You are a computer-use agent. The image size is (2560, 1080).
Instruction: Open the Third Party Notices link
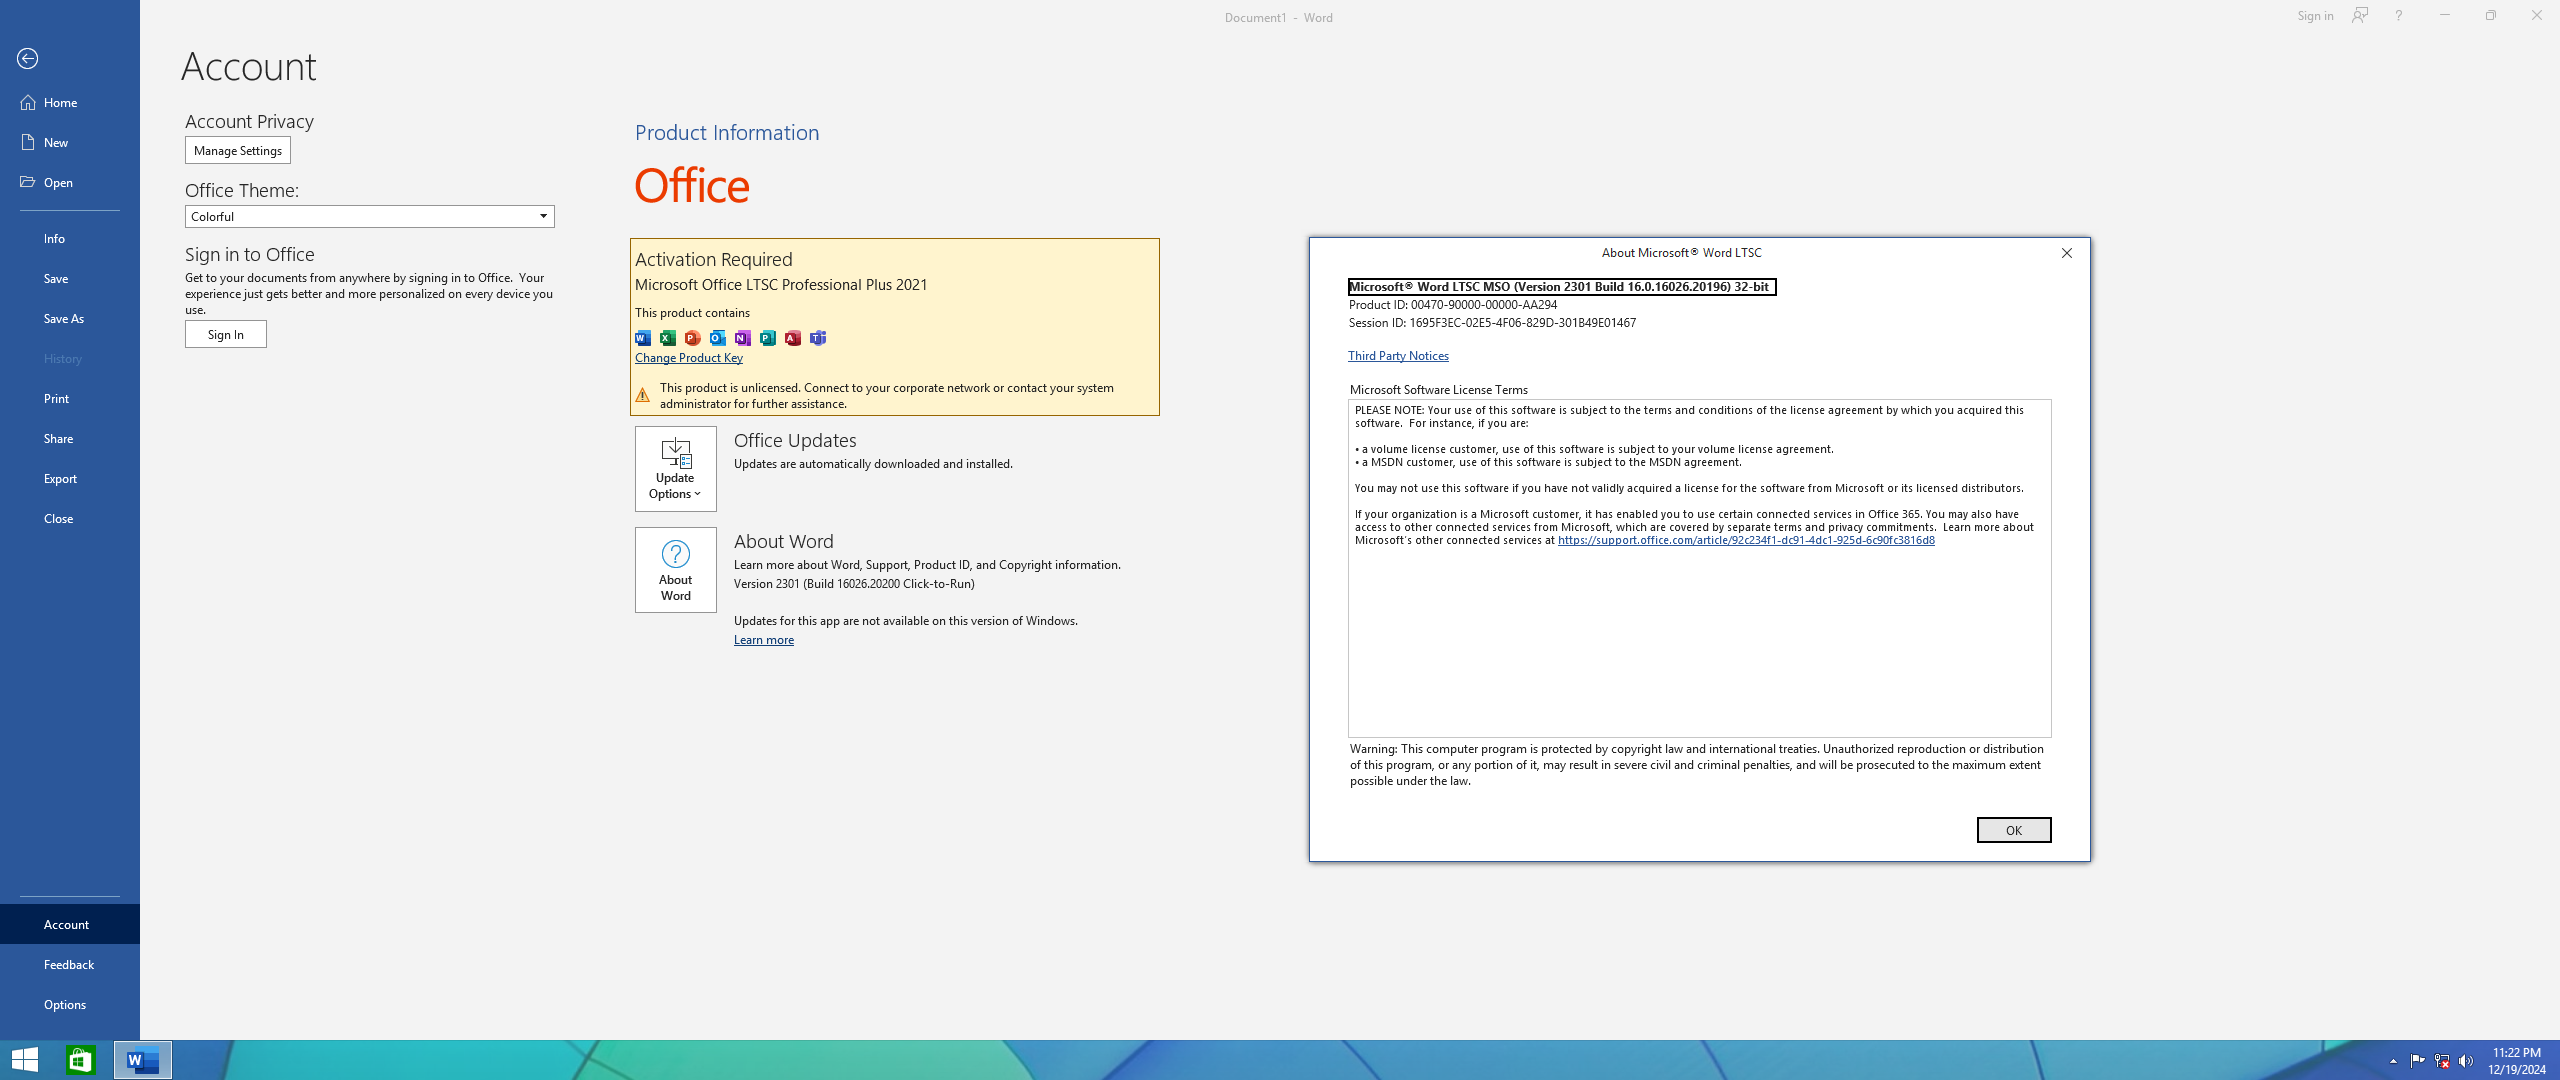1398,356
